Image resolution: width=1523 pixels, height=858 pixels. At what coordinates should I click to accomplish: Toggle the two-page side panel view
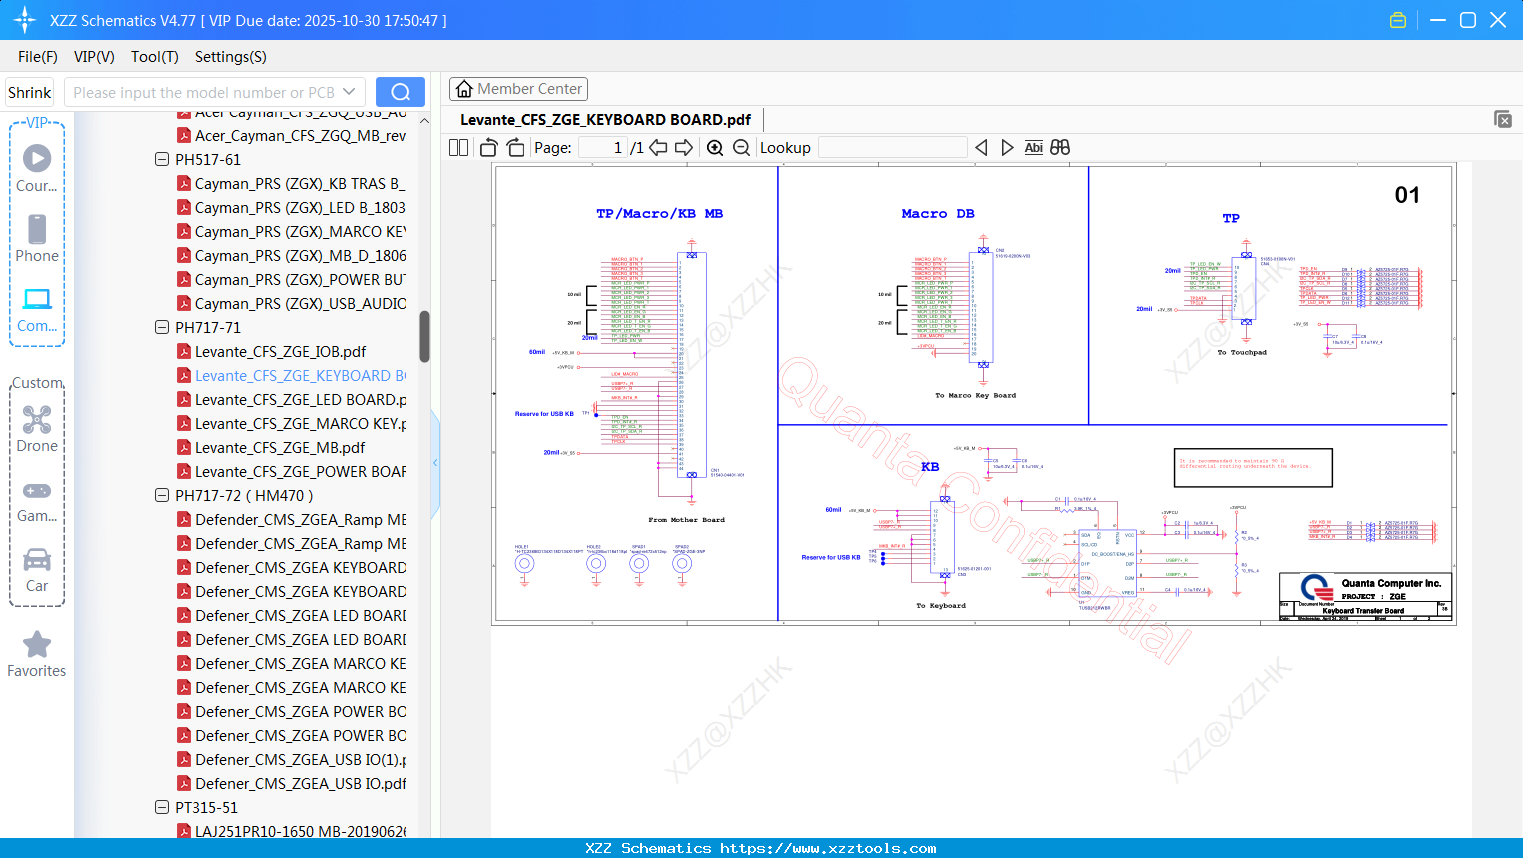click(x=459, y=148)
